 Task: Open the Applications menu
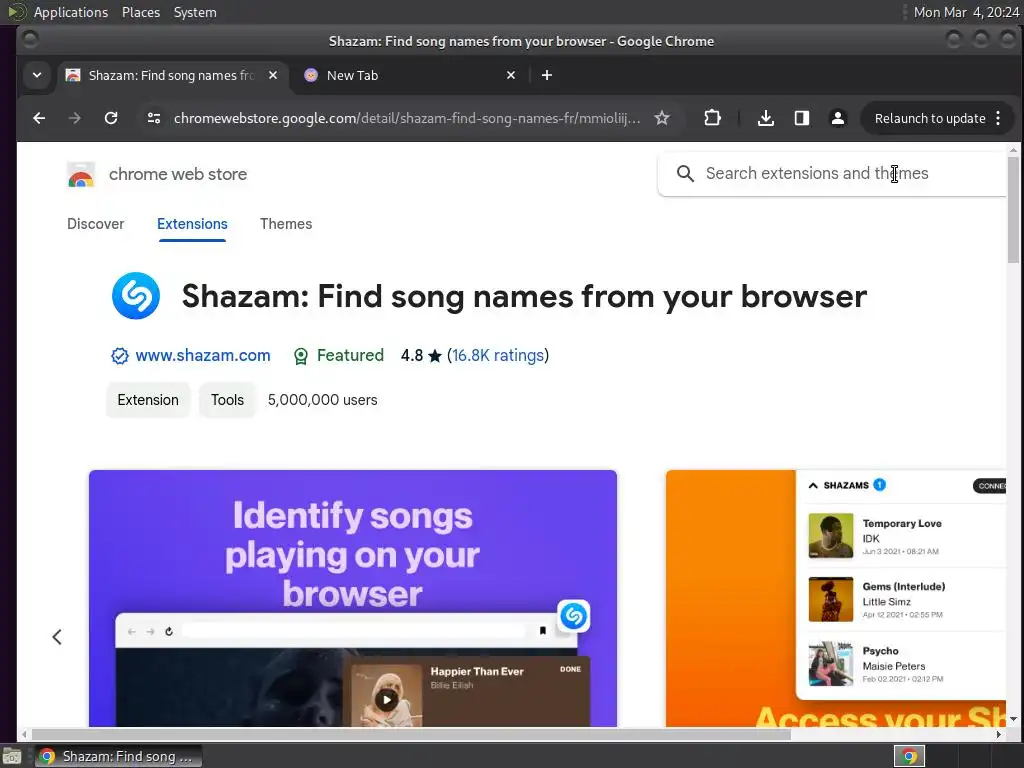(71, 12)
